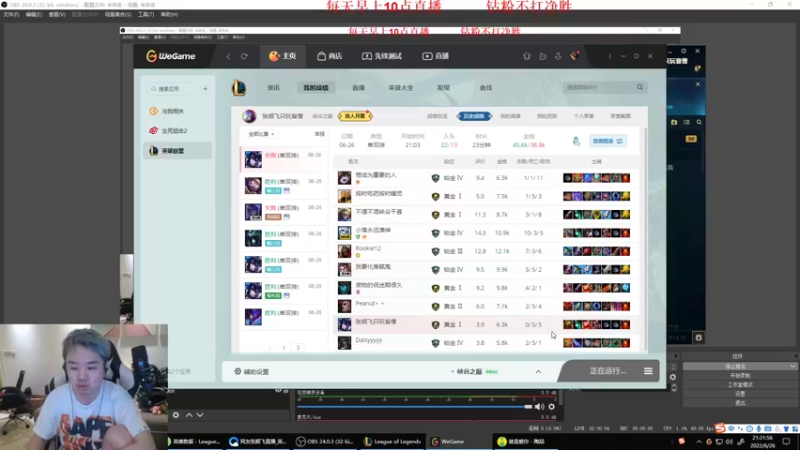Open Windows notification center icon
Screen dimensions: 800x450
[x=786, y=442]
